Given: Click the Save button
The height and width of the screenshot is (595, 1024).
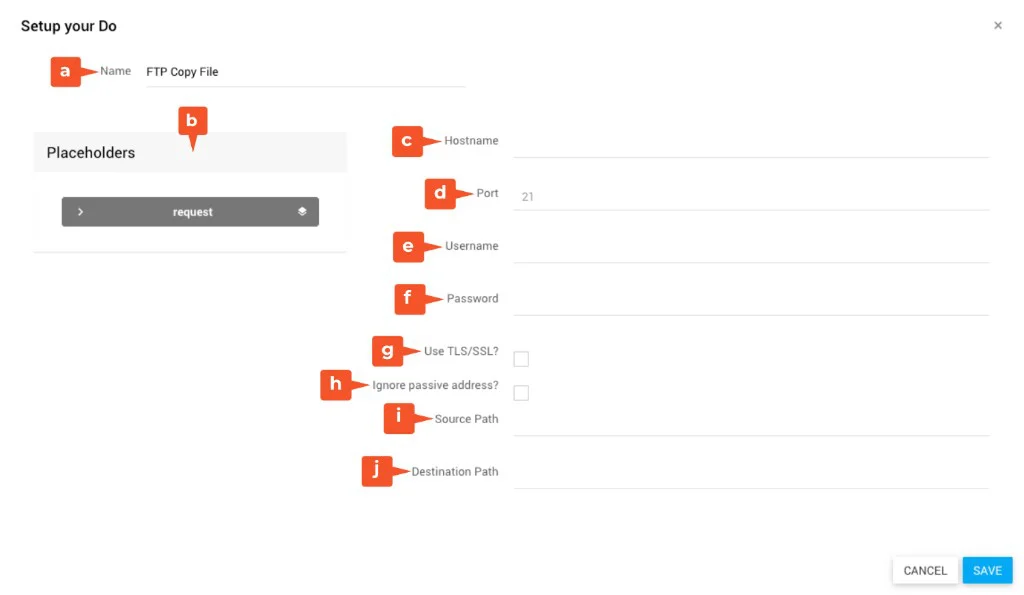Looking at the screenshot, I should pyautogui.click(x=987, y=571).
